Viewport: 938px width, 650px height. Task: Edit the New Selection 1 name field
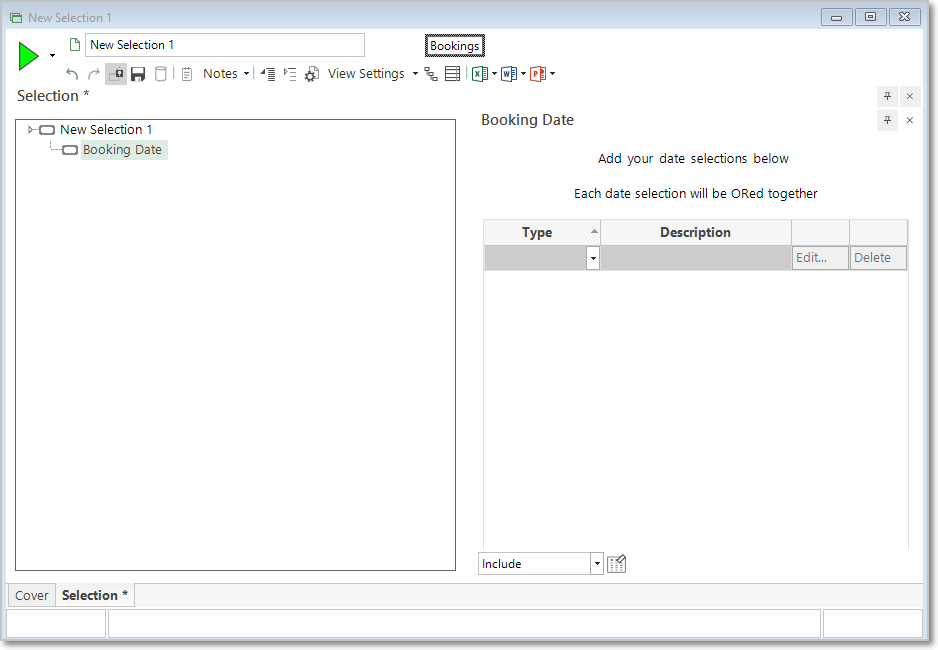point(224,45)
